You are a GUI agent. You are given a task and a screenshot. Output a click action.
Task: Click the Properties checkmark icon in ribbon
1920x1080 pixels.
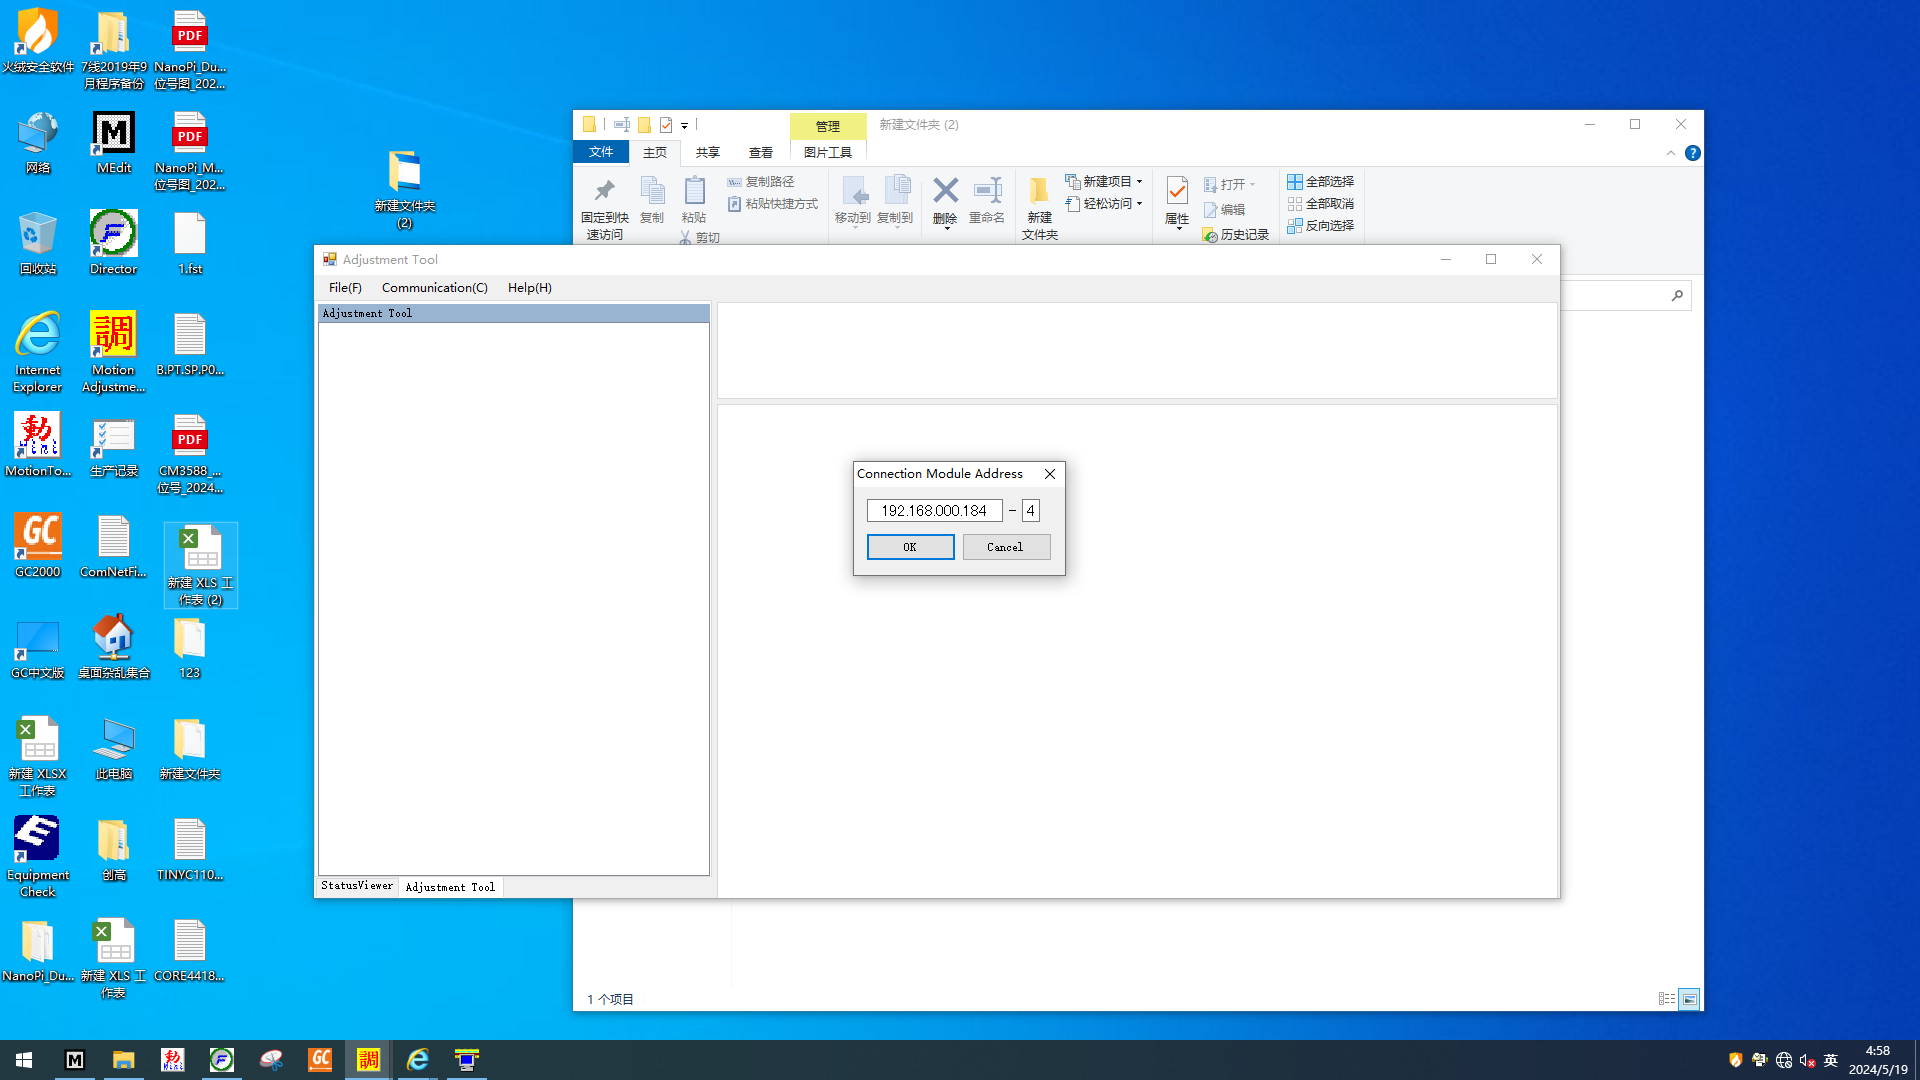point(1177,191)
